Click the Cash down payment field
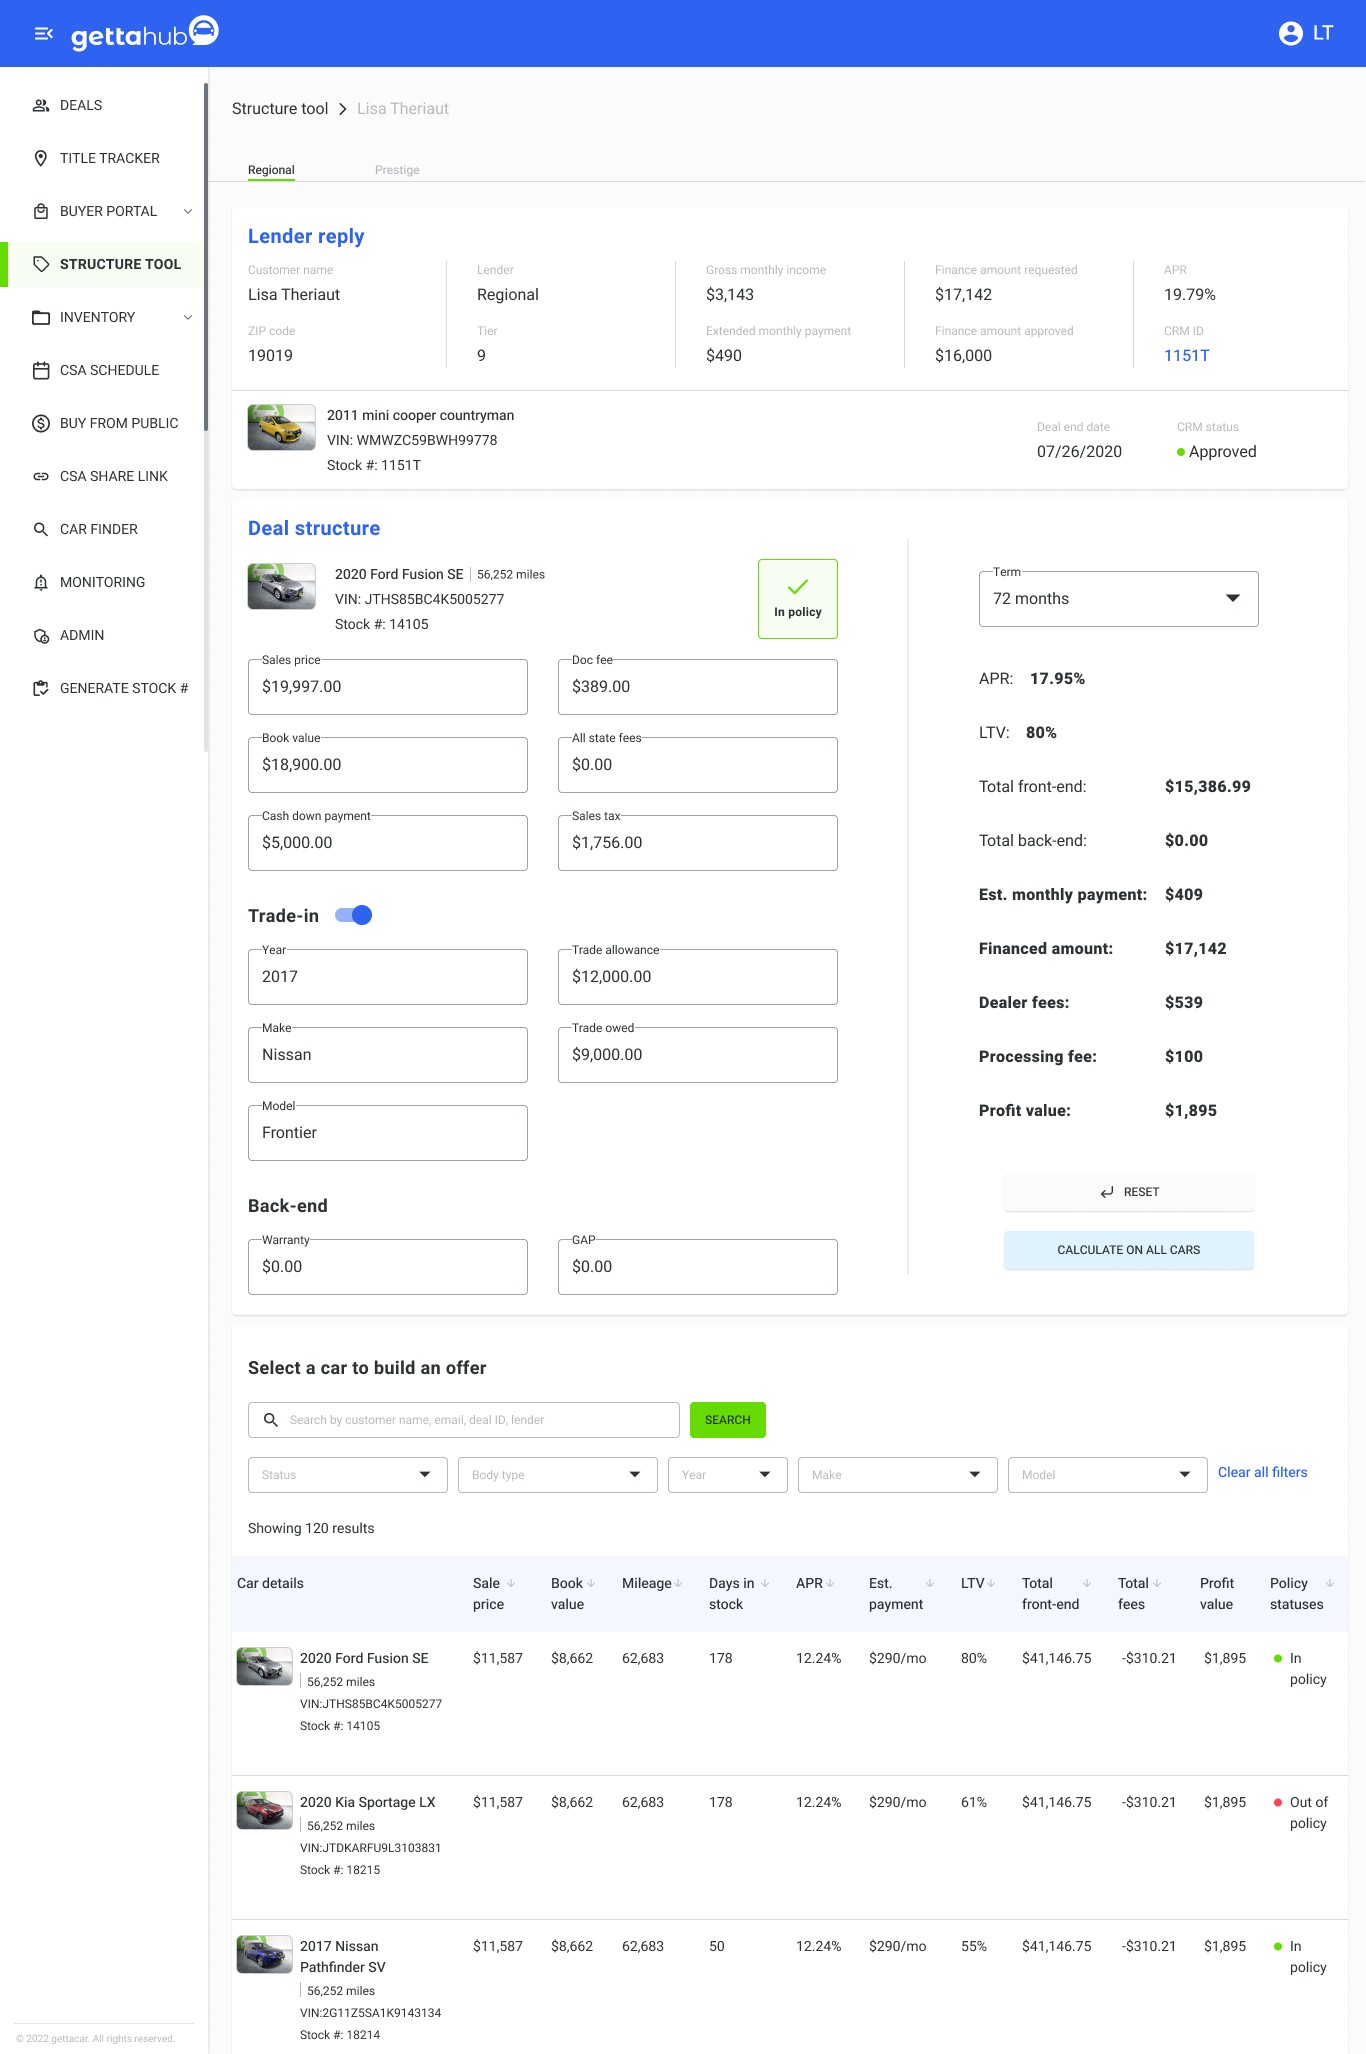The image size is (1366, 2054). [x=388, y=843]
